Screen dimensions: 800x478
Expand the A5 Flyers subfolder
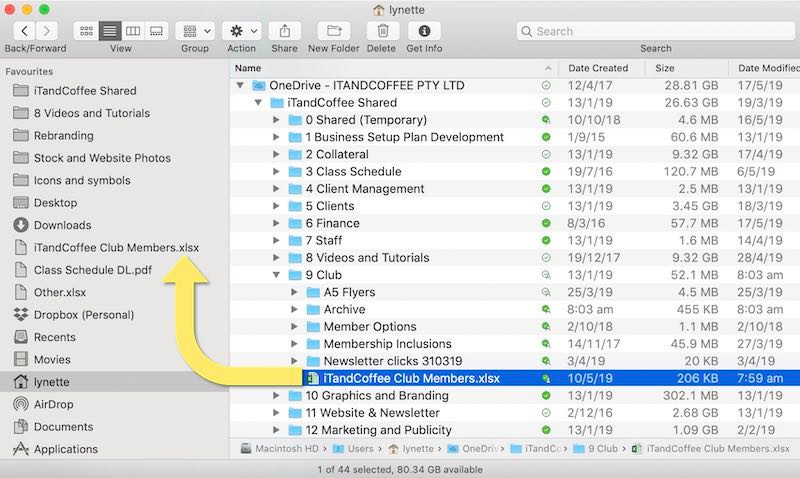[x=294, y=292]
